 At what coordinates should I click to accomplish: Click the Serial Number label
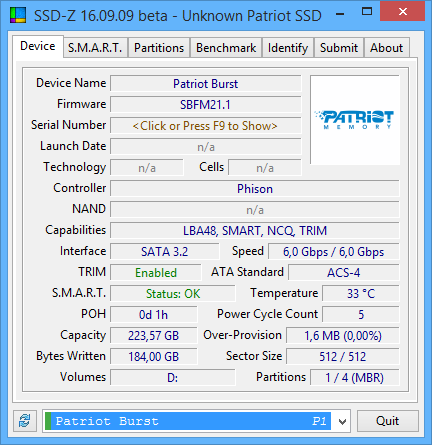pos(68,125)
